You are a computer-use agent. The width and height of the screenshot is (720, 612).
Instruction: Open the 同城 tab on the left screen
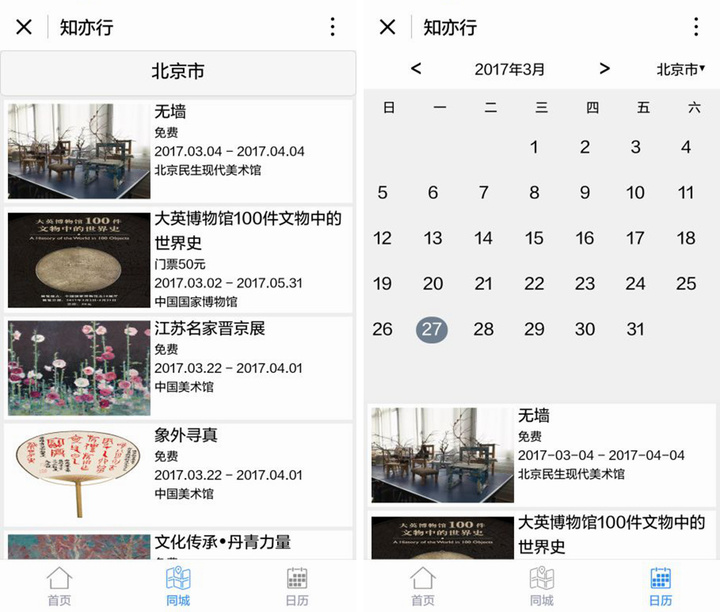coord(178,586)
